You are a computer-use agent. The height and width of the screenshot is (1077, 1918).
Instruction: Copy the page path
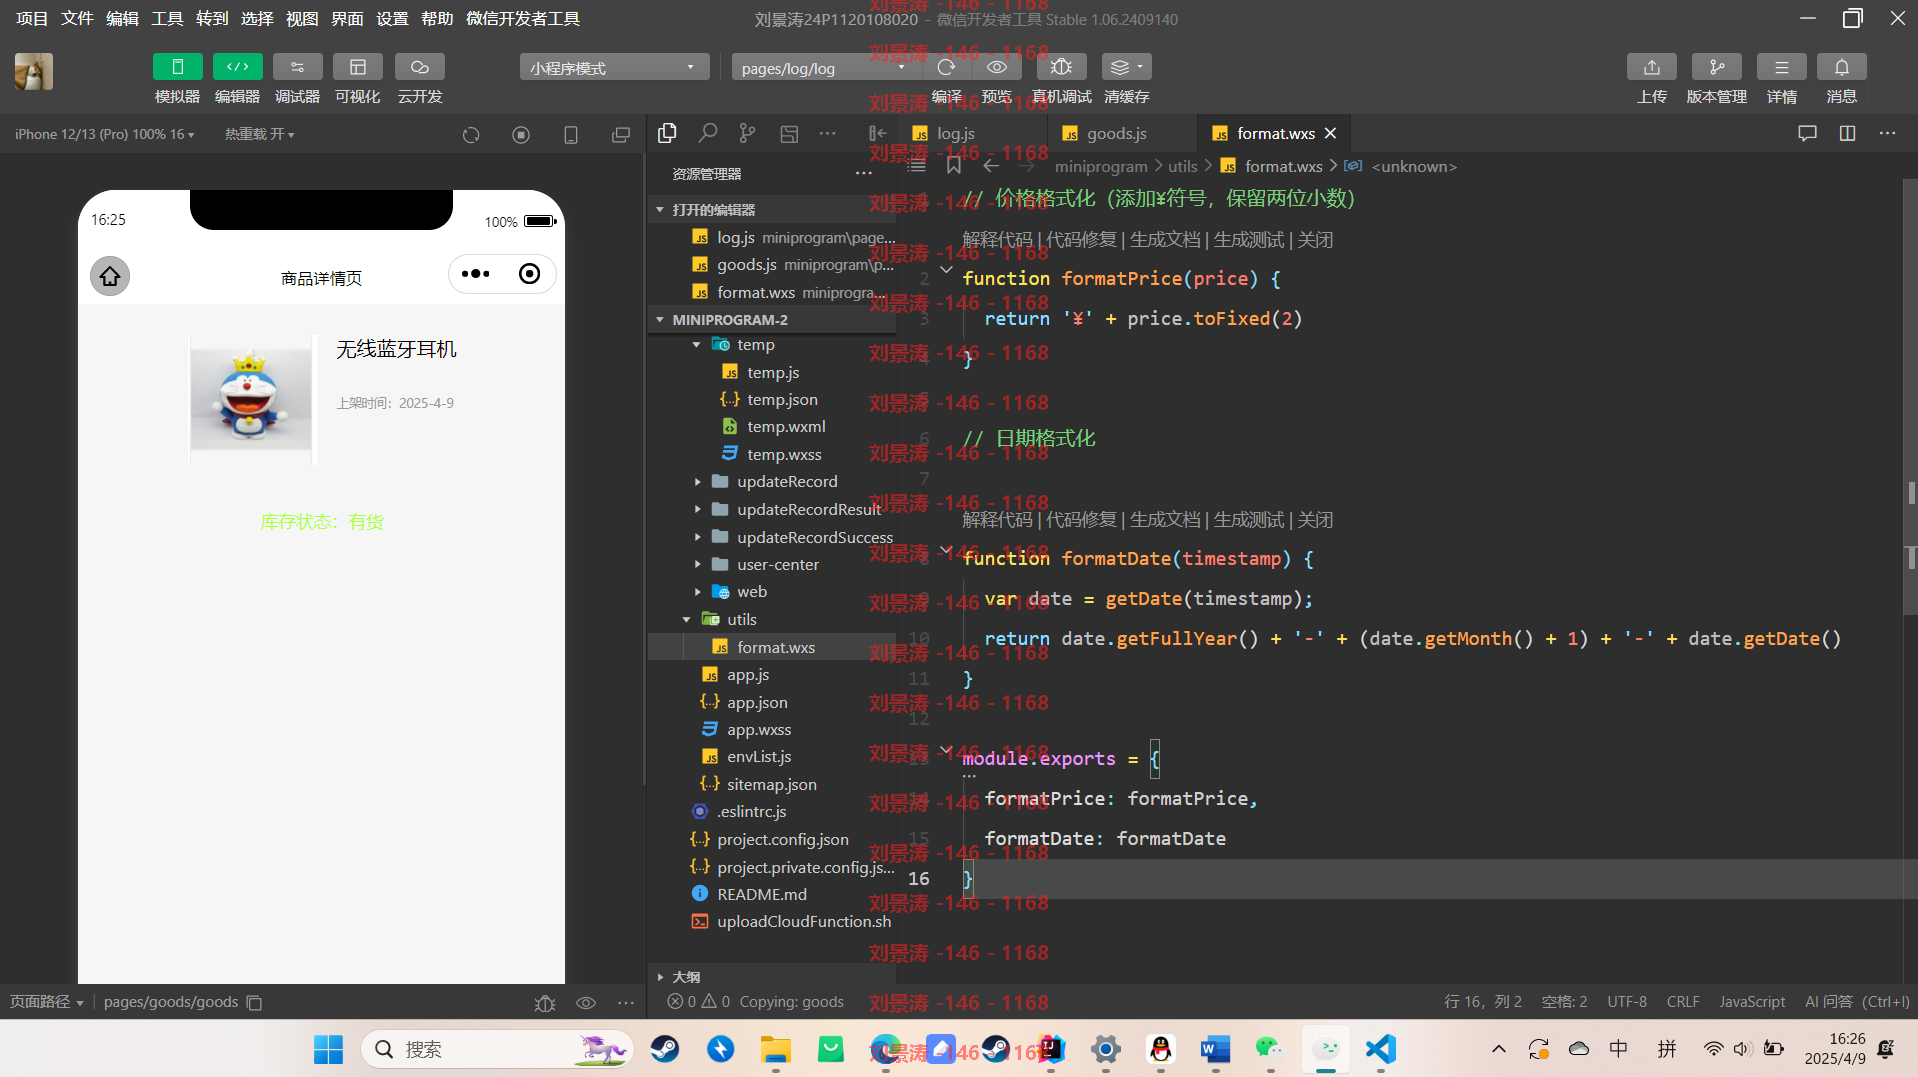pyautogui.click(x=254, y=1002)
